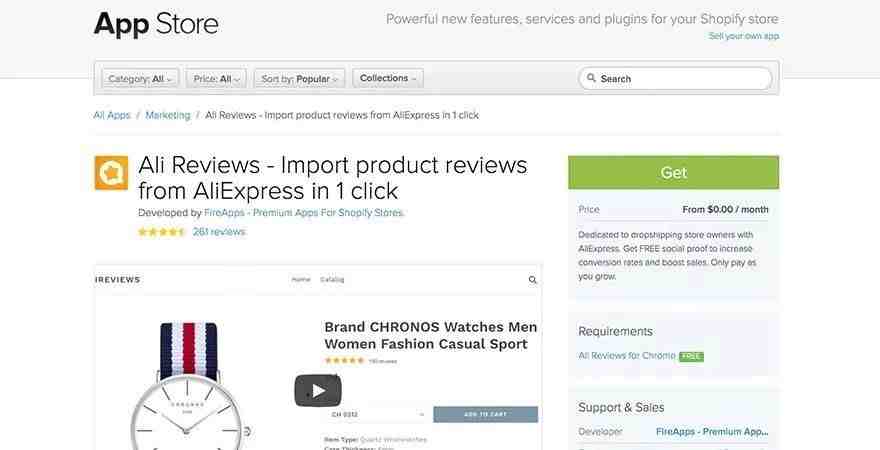This screenshot has height=450, width=880.
Task: Open the Marketing breadcrumb link
Action: pyautogui.click(x=168, y=115)
